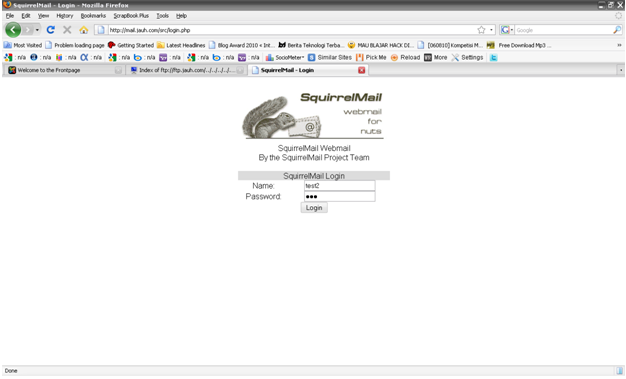Click the first Google PageRank n/a icon
The height and width of the screenshot is (379, 626).
[8, 58]
